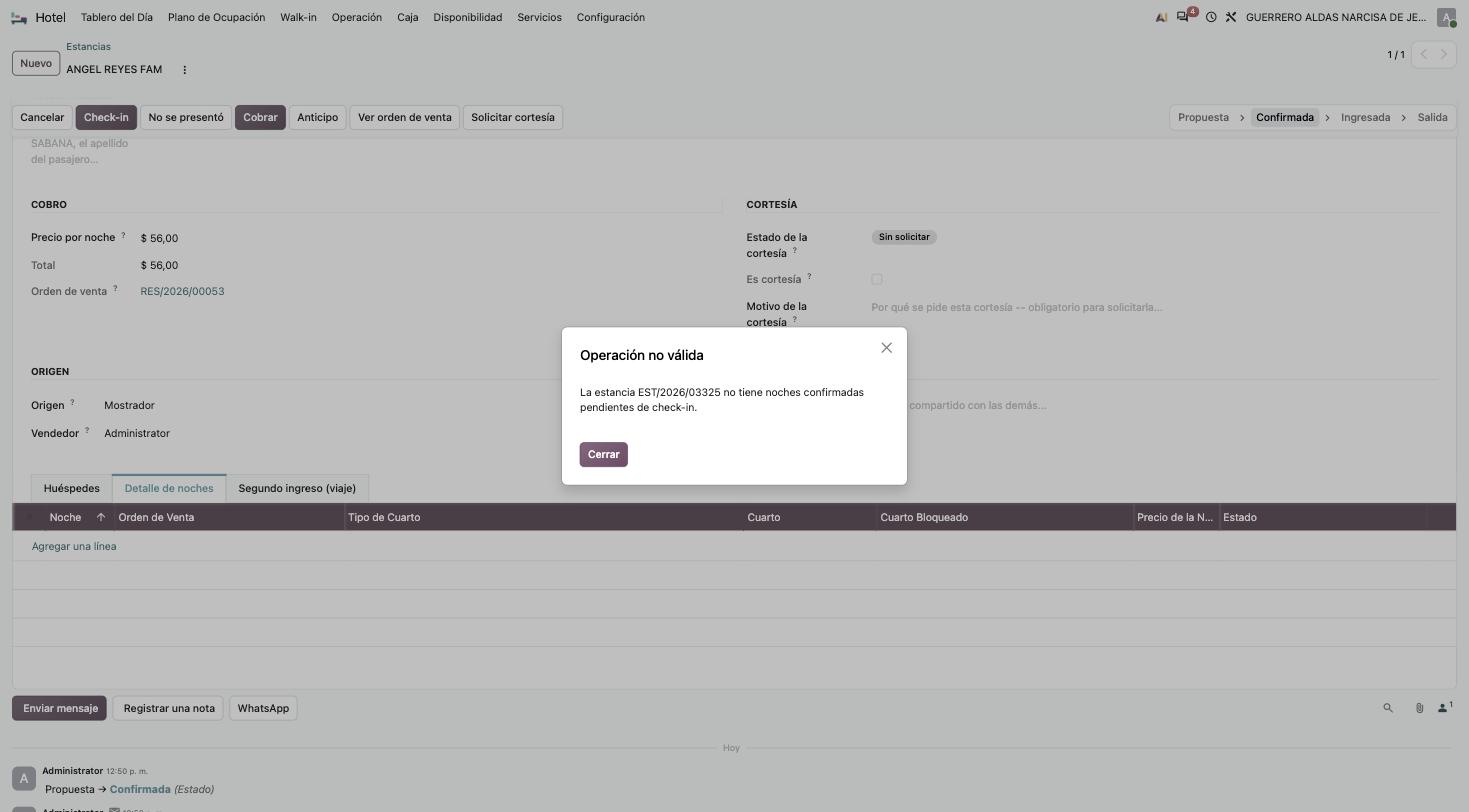Click the Nuevo button
1469x812 pixels.
(x=36, y=63)
